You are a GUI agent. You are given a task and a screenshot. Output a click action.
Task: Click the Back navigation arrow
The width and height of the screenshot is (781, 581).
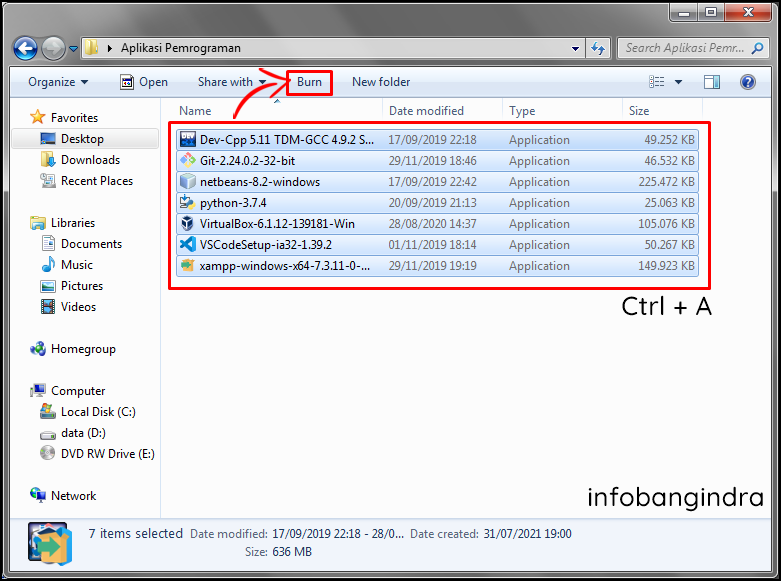tap(25, 48)
